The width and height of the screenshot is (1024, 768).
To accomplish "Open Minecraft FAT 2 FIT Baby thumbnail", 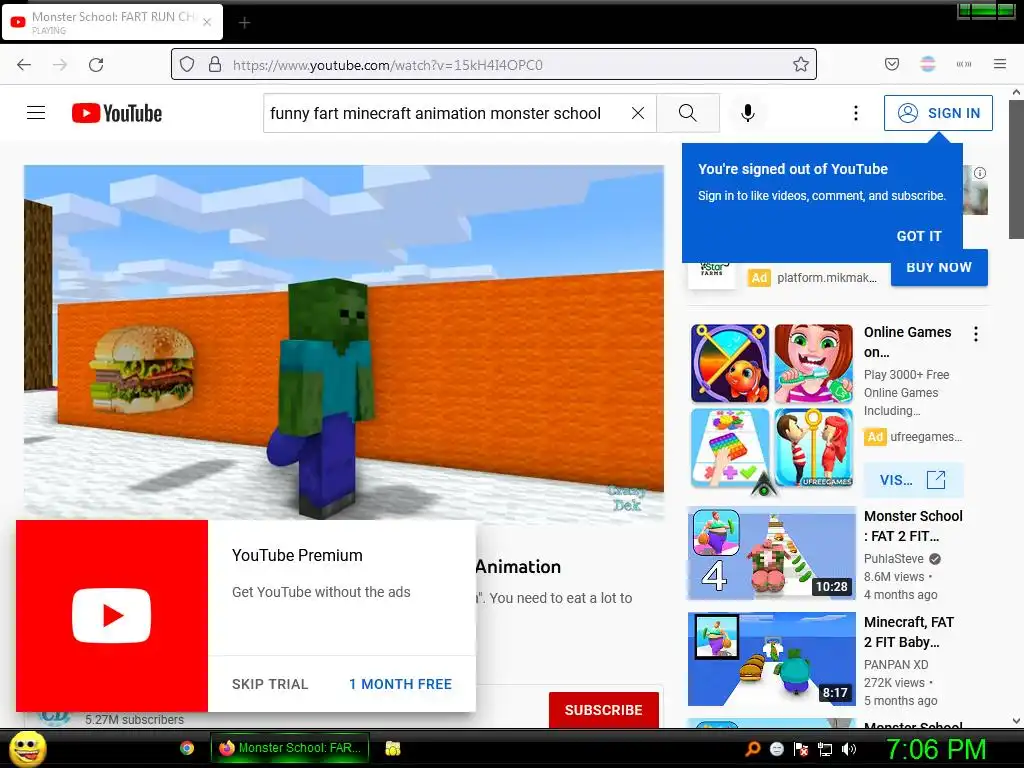I will click(772, 659).
